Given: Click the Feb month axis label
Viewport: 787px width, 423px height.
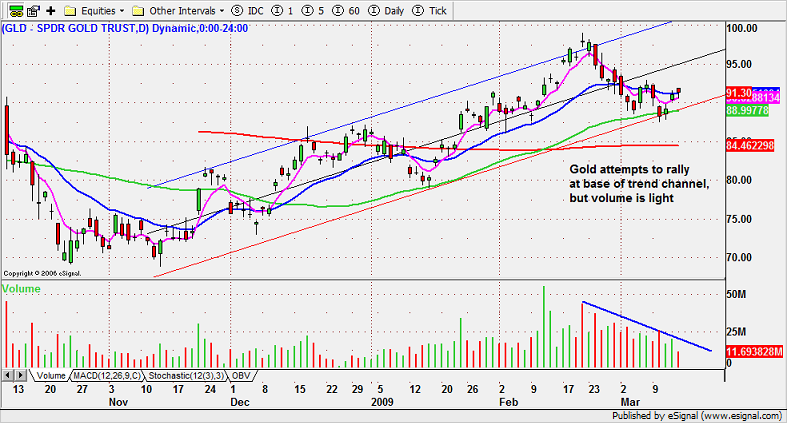Looking at the screenshot, I should (508, 402).
